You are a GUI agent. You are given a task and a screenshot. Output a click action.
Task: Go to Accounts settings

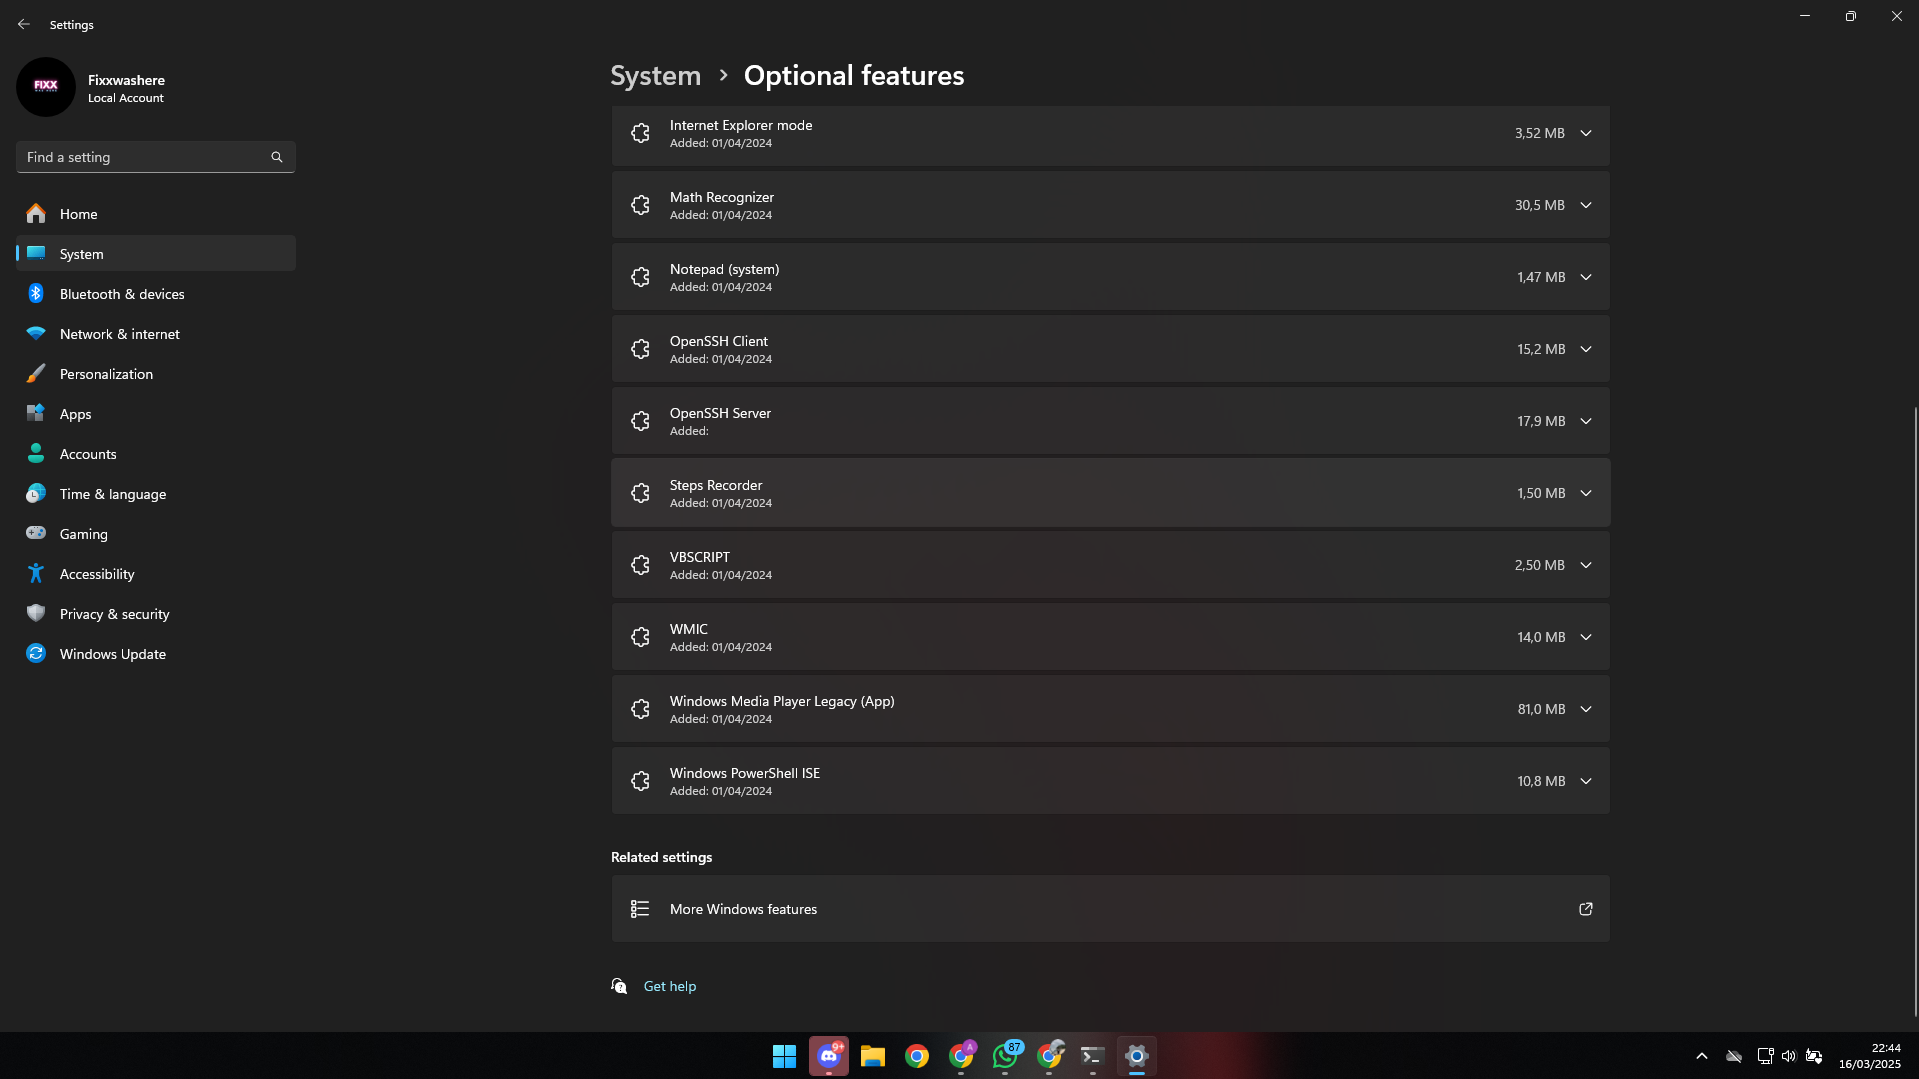(156, 454)
